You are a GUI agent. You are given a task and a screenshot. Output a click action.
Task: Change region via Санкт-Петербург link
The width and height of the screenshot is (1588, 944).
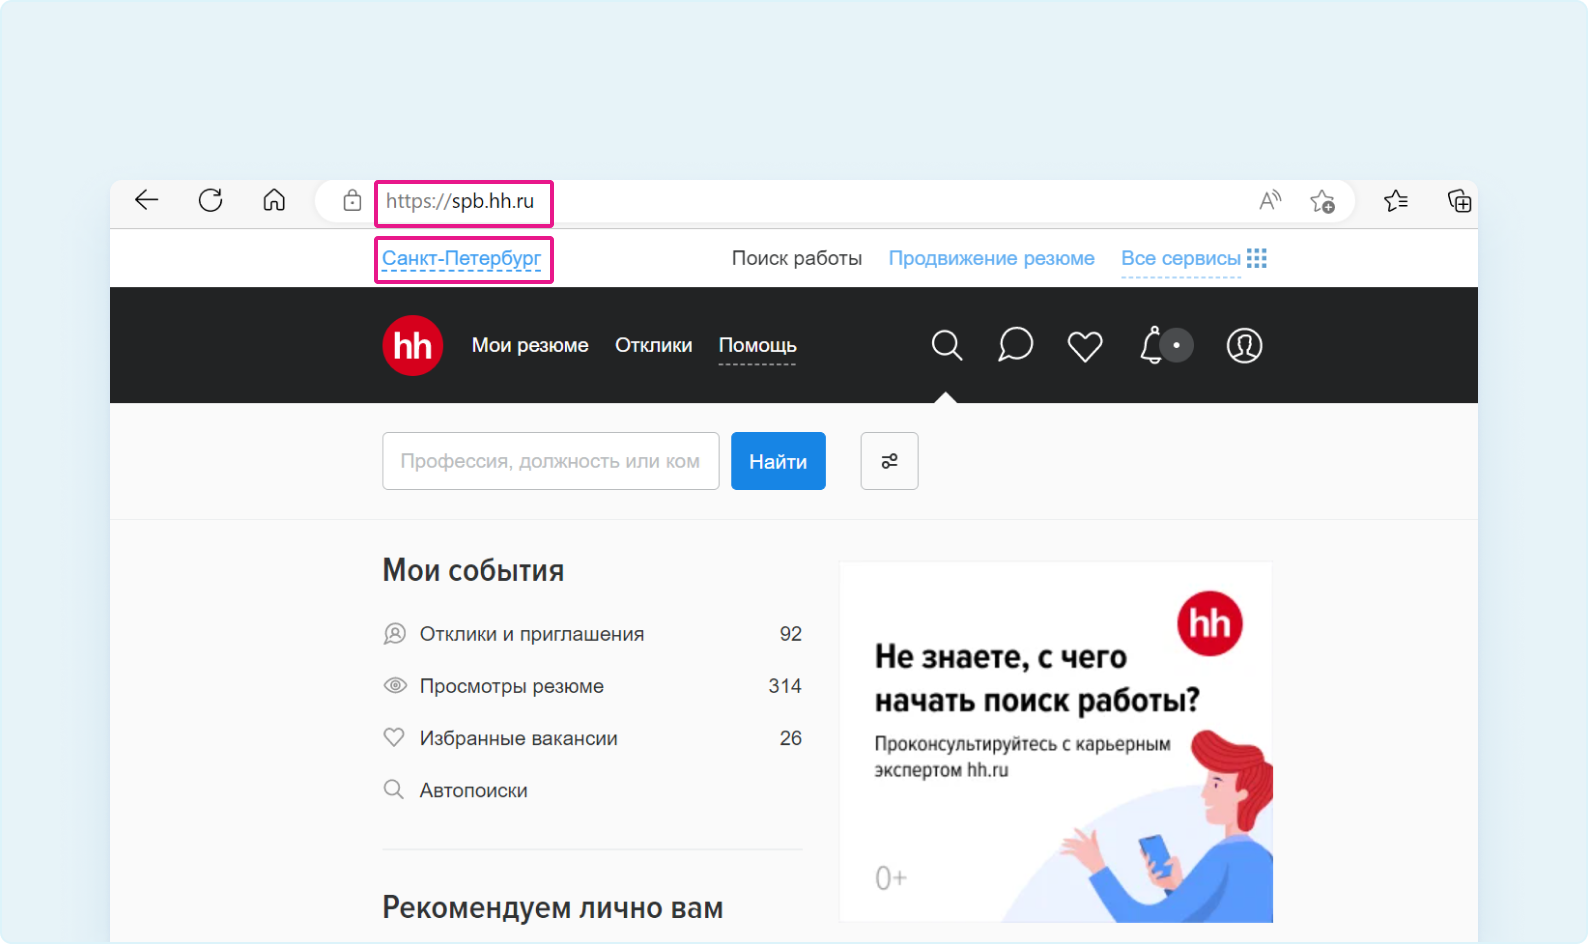(462, 258)
